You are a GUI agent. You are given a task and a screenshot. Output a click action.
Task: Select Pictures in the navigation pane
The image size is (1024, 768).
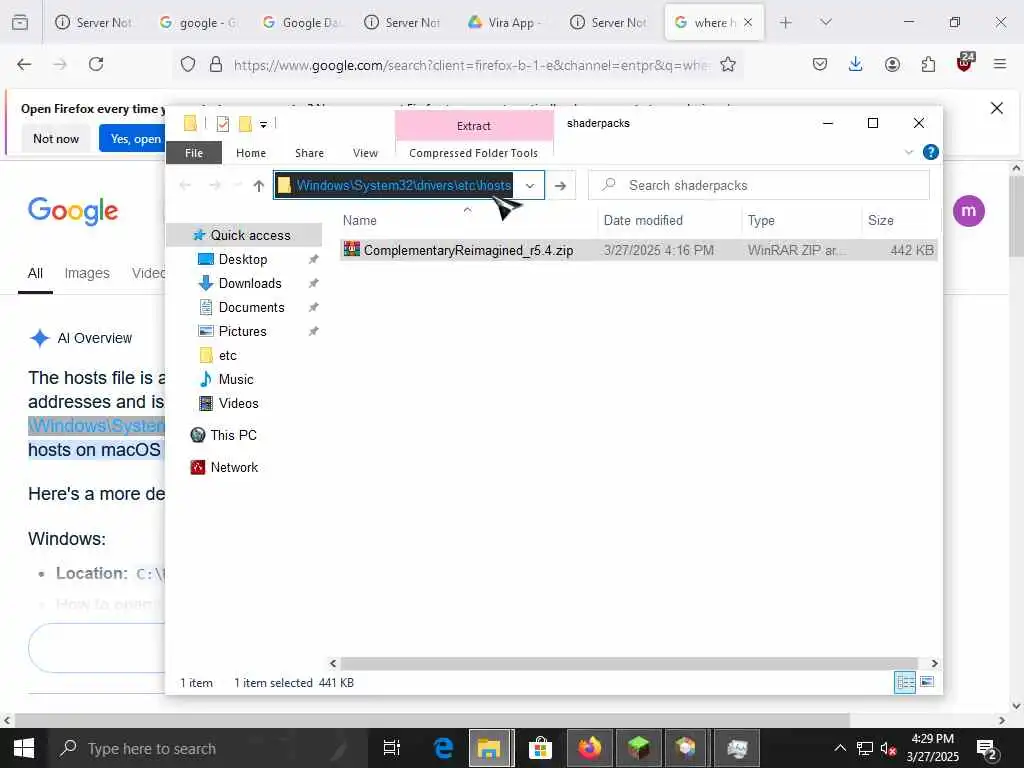pos(242,331)
